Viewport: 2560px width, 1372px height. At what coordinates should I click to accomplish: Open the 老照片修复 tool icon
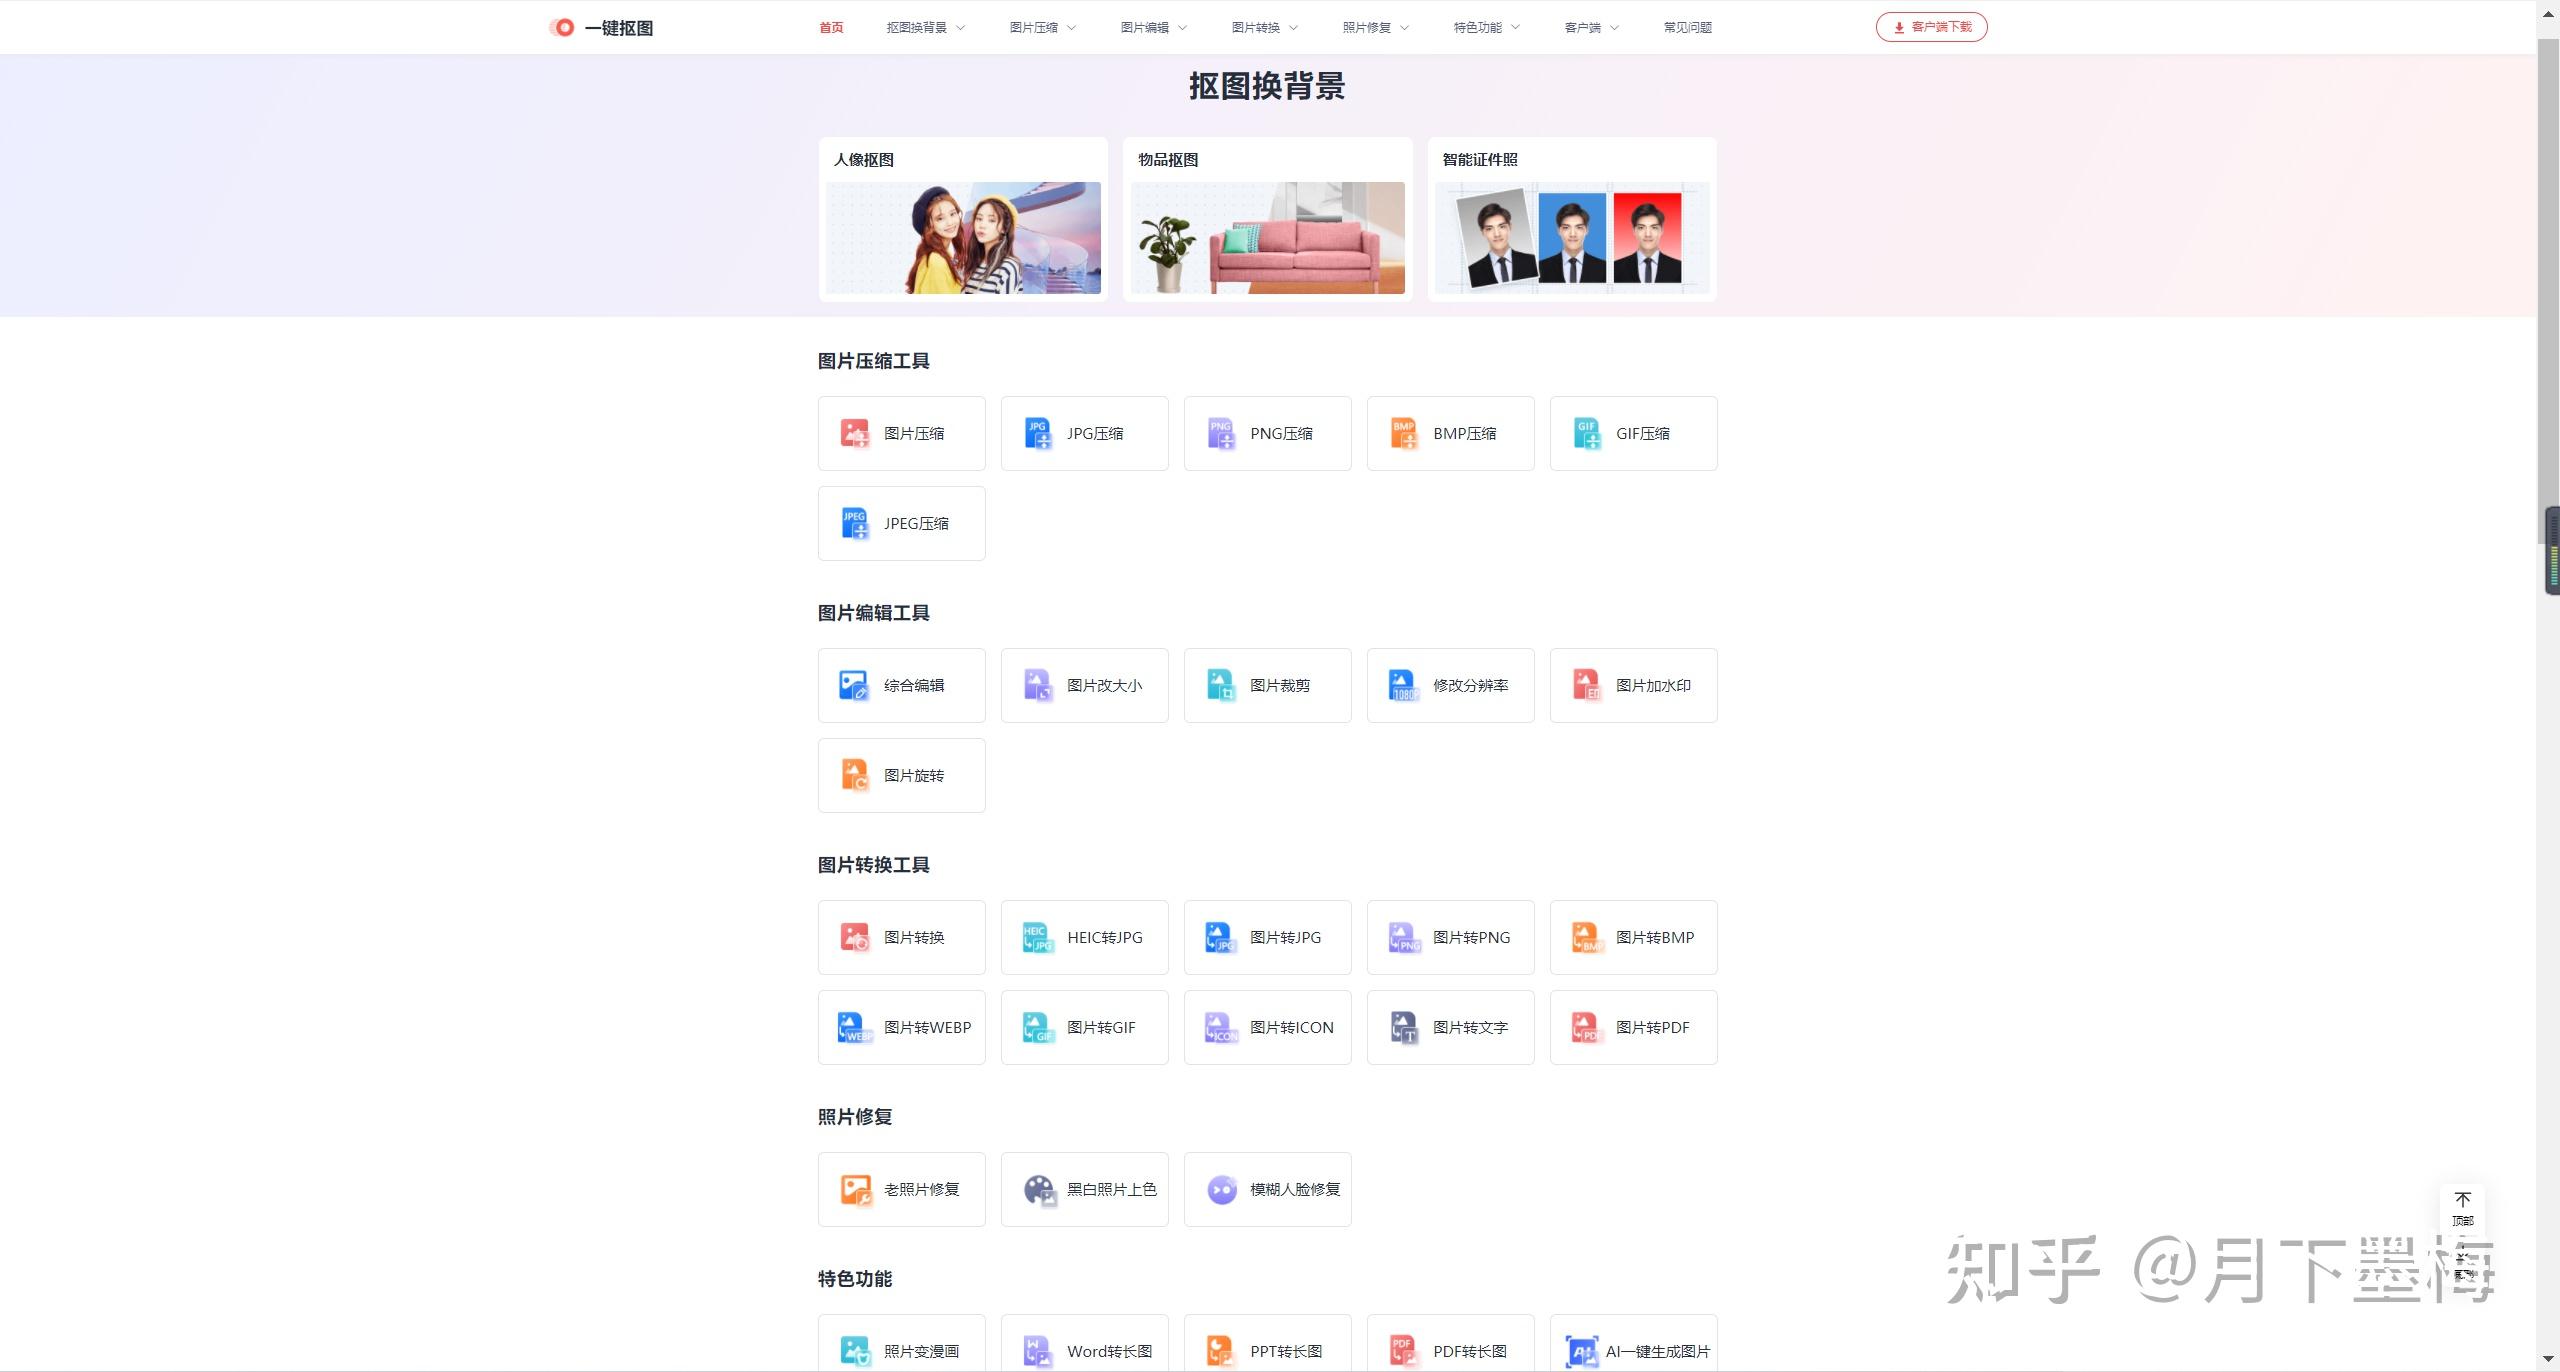[x=855, y=1189]
